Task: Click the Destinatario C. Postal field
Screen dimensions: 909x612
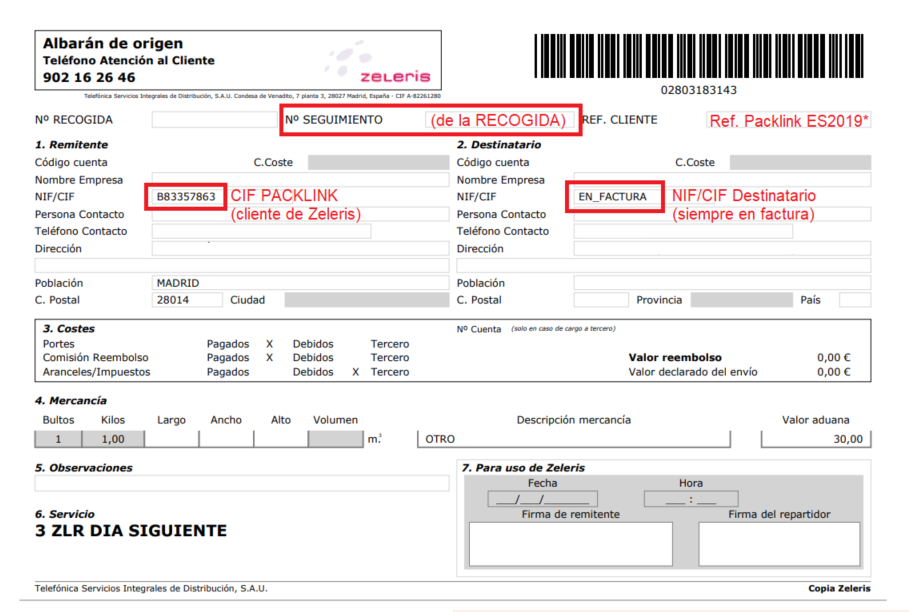Action: (x=601, y=300)
